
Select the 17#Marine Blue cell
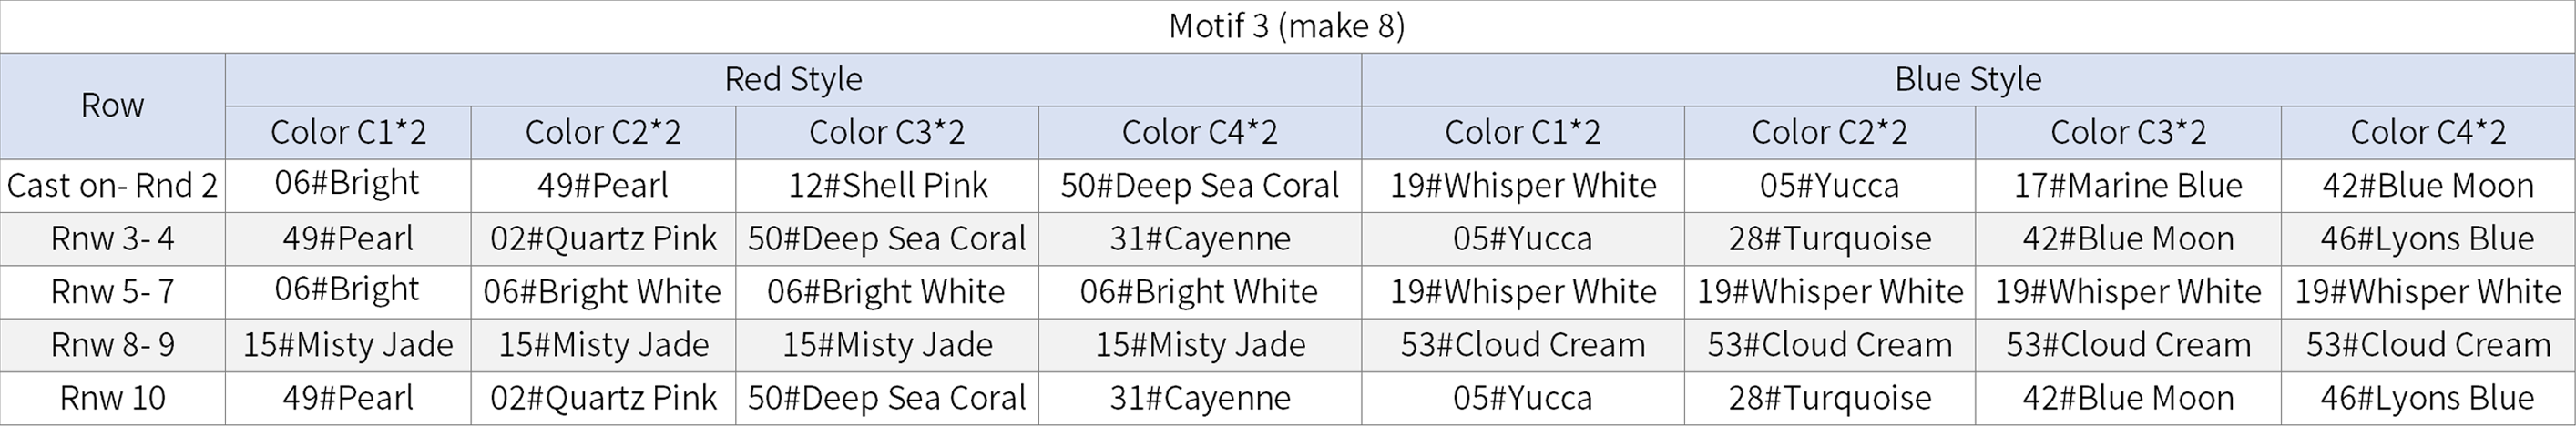(x=2128, y=186)
